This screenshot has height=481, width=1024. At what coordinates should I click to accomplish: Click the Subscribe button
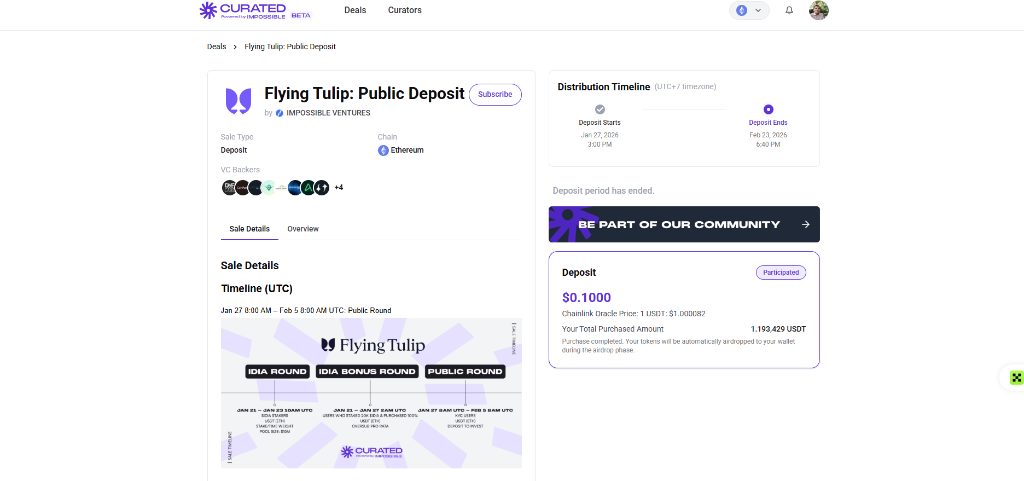click(495, 95)
